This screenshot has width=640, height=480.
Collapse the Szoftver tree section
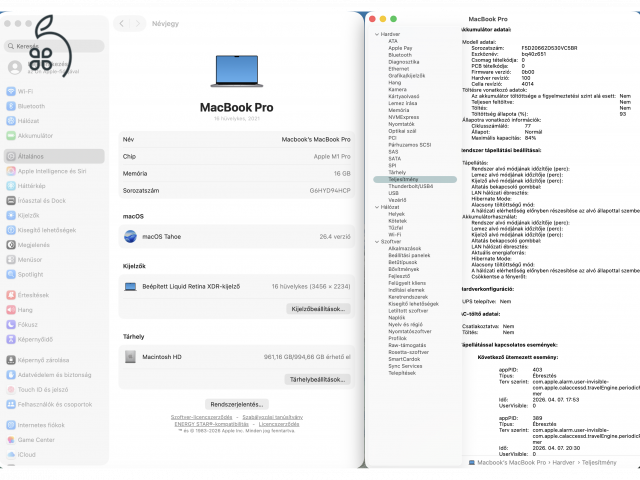[377, 242]
